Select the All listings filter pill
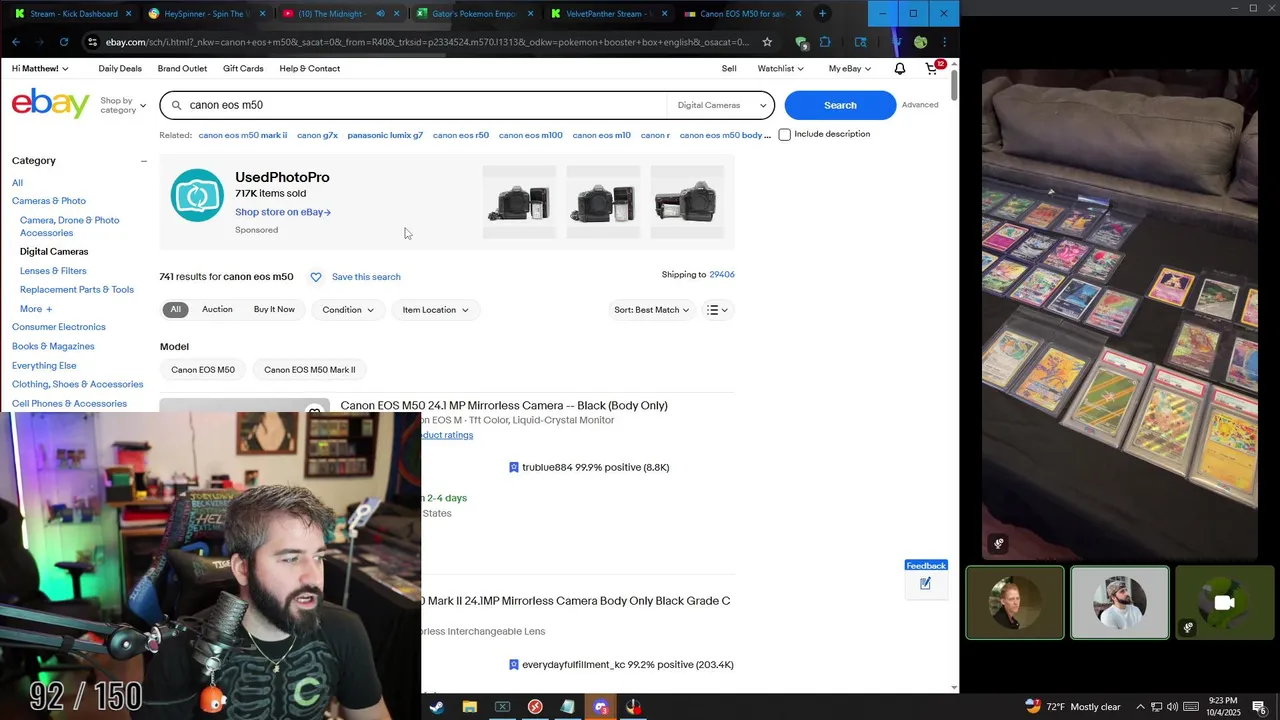Screen dimensions: 1280x720 tap(175, 310)
